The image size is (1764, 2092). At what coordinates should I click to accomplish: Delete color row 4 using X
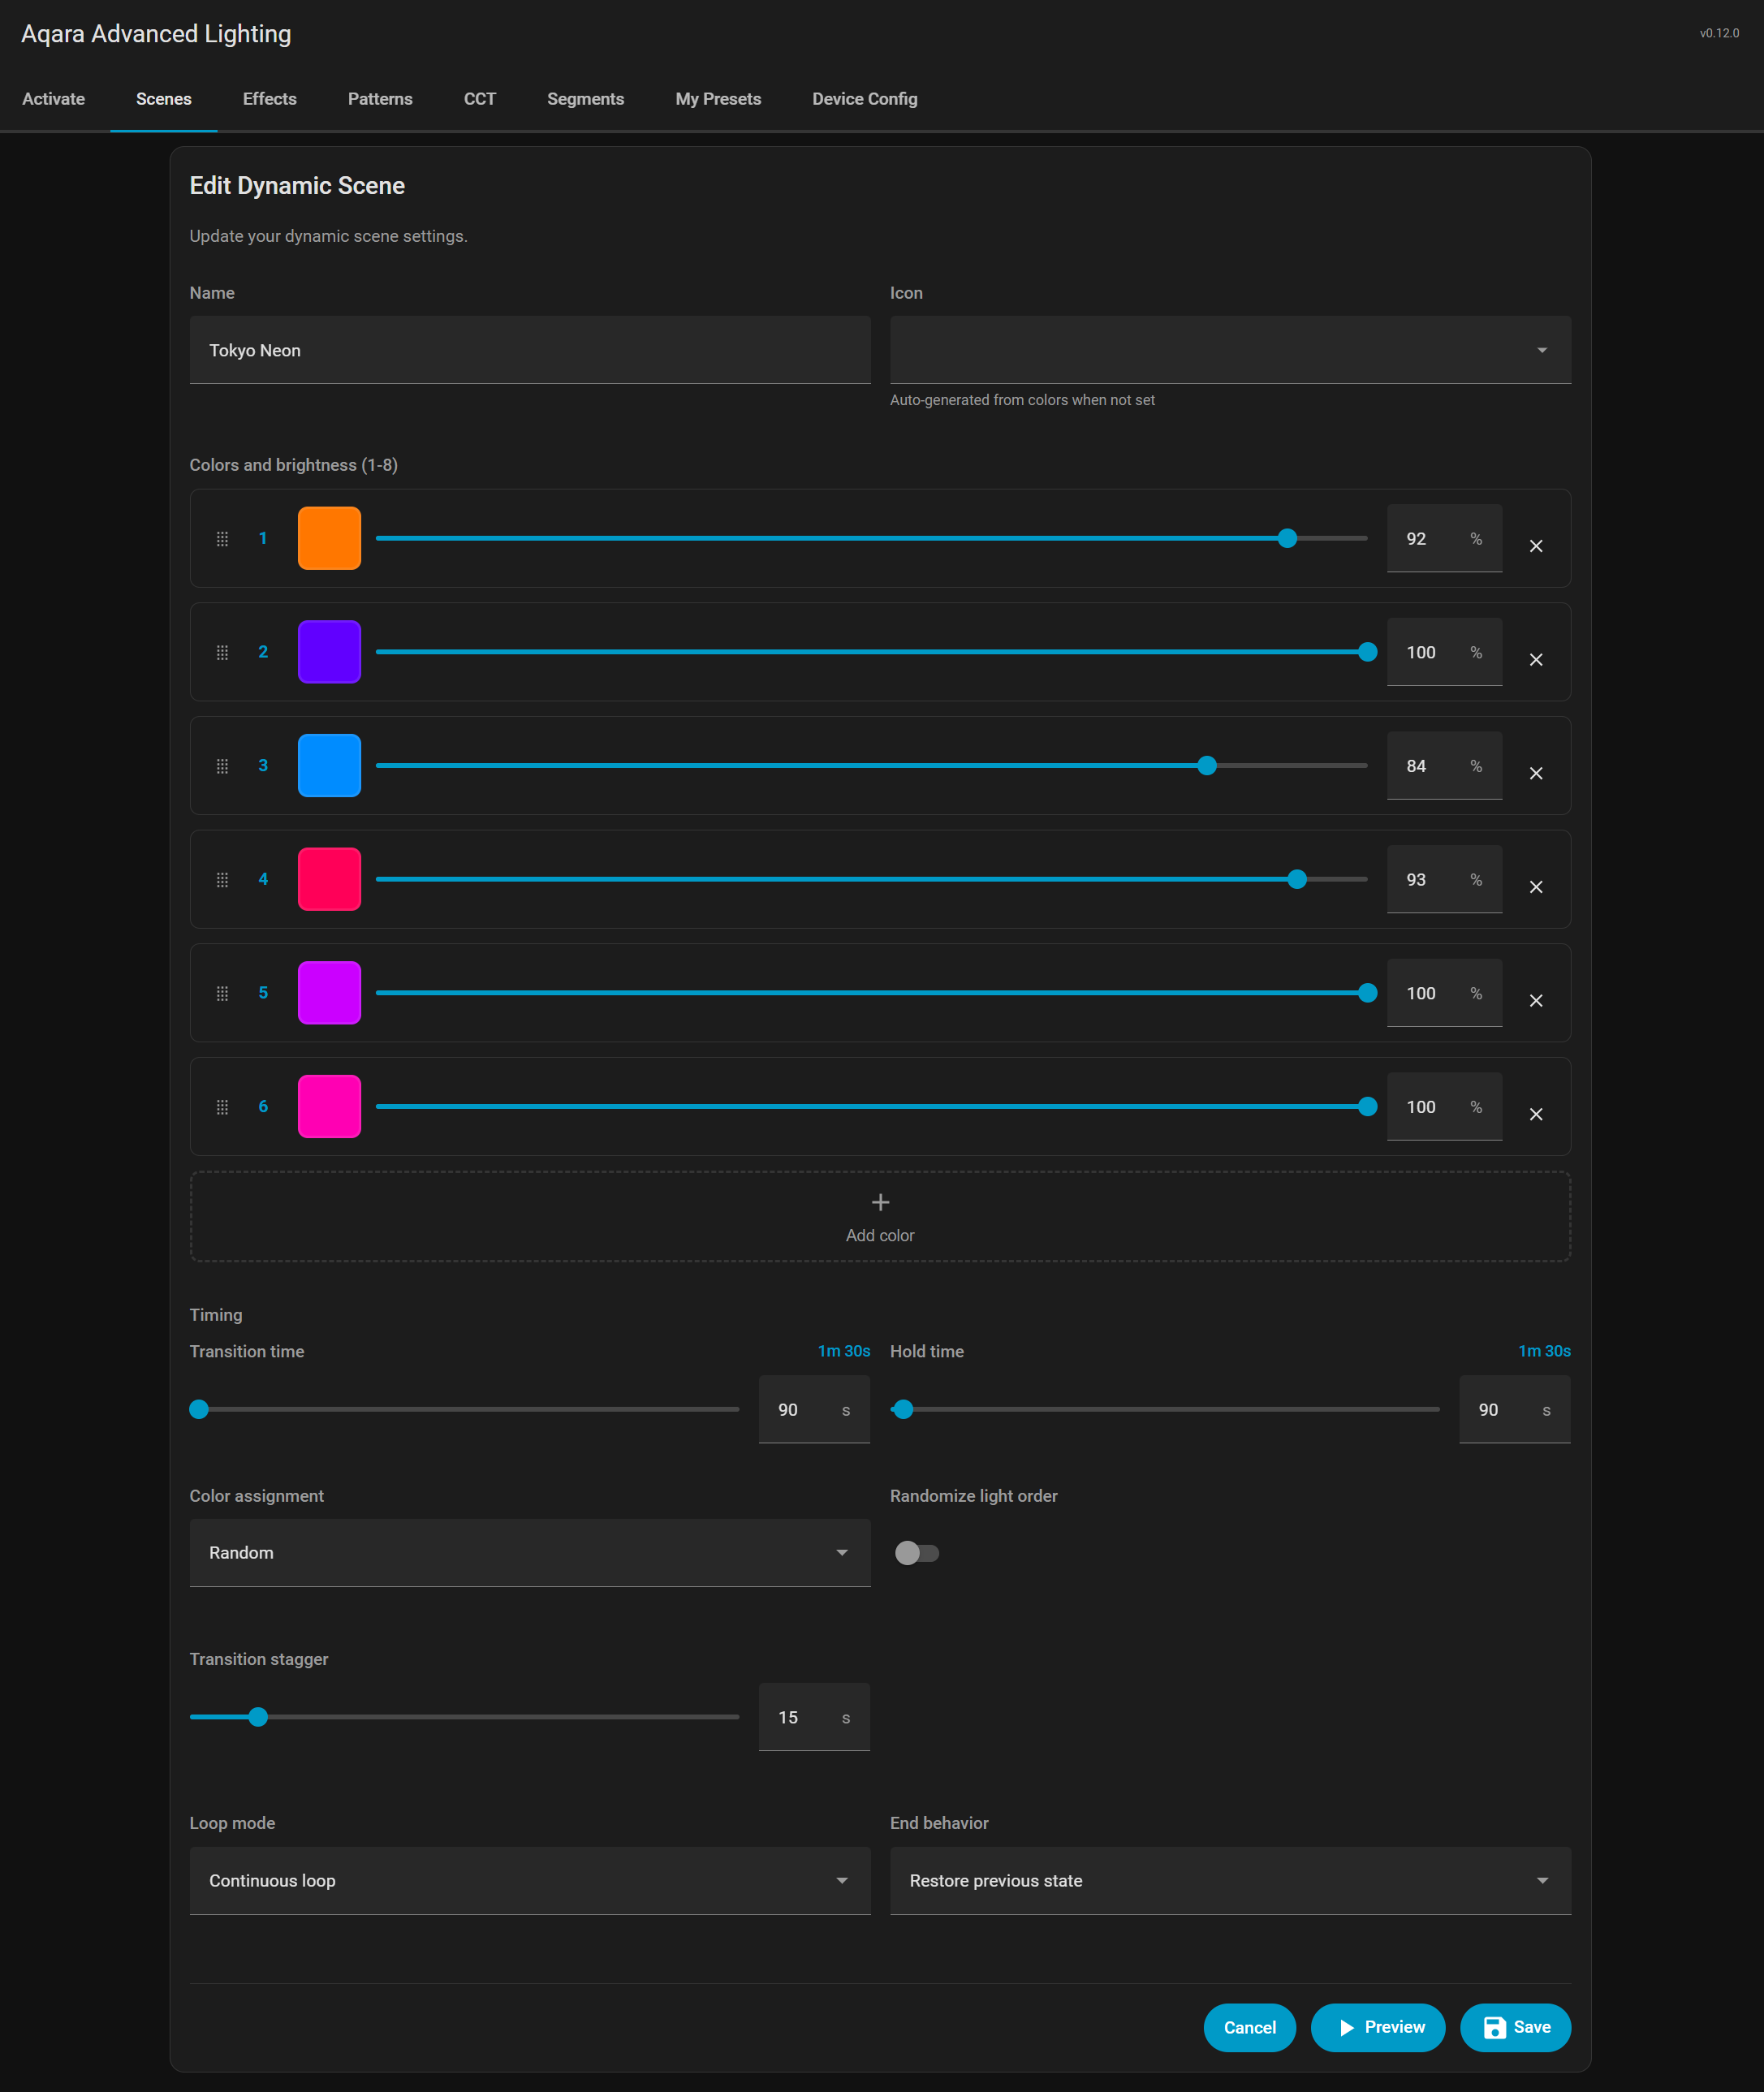(1535, 887)
